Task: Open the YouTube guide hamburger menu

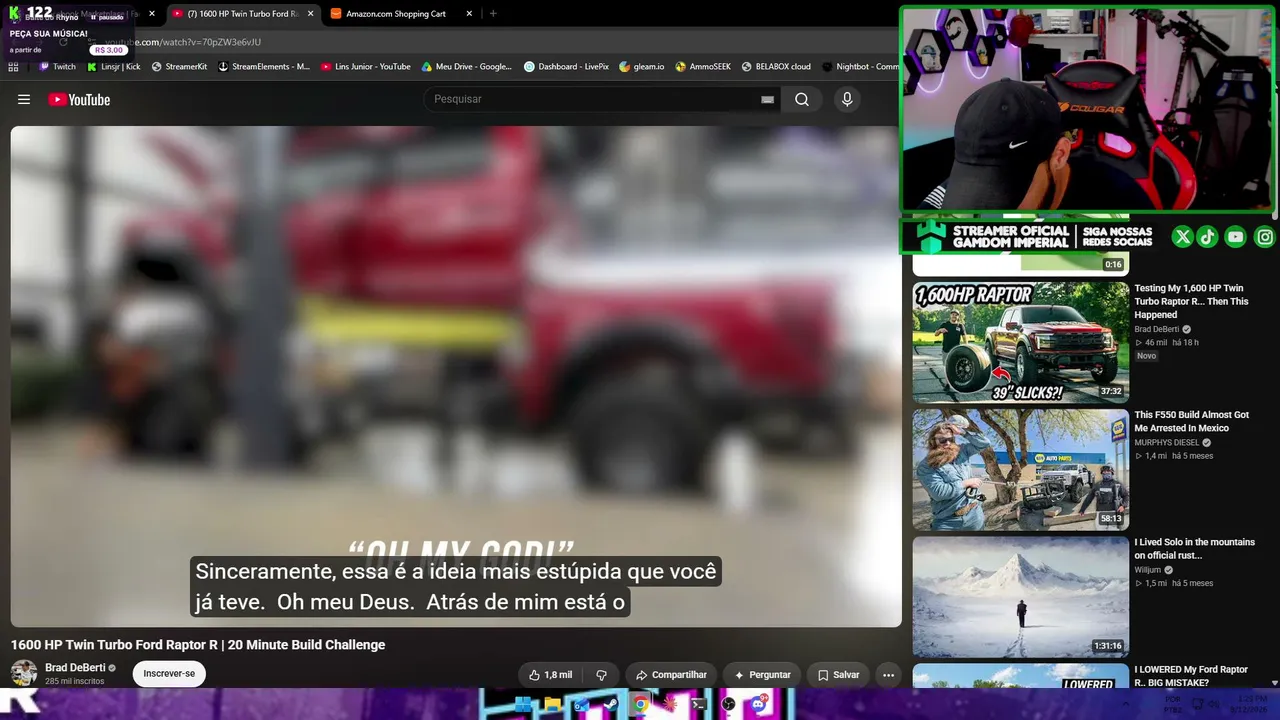Action: [24, 99]
